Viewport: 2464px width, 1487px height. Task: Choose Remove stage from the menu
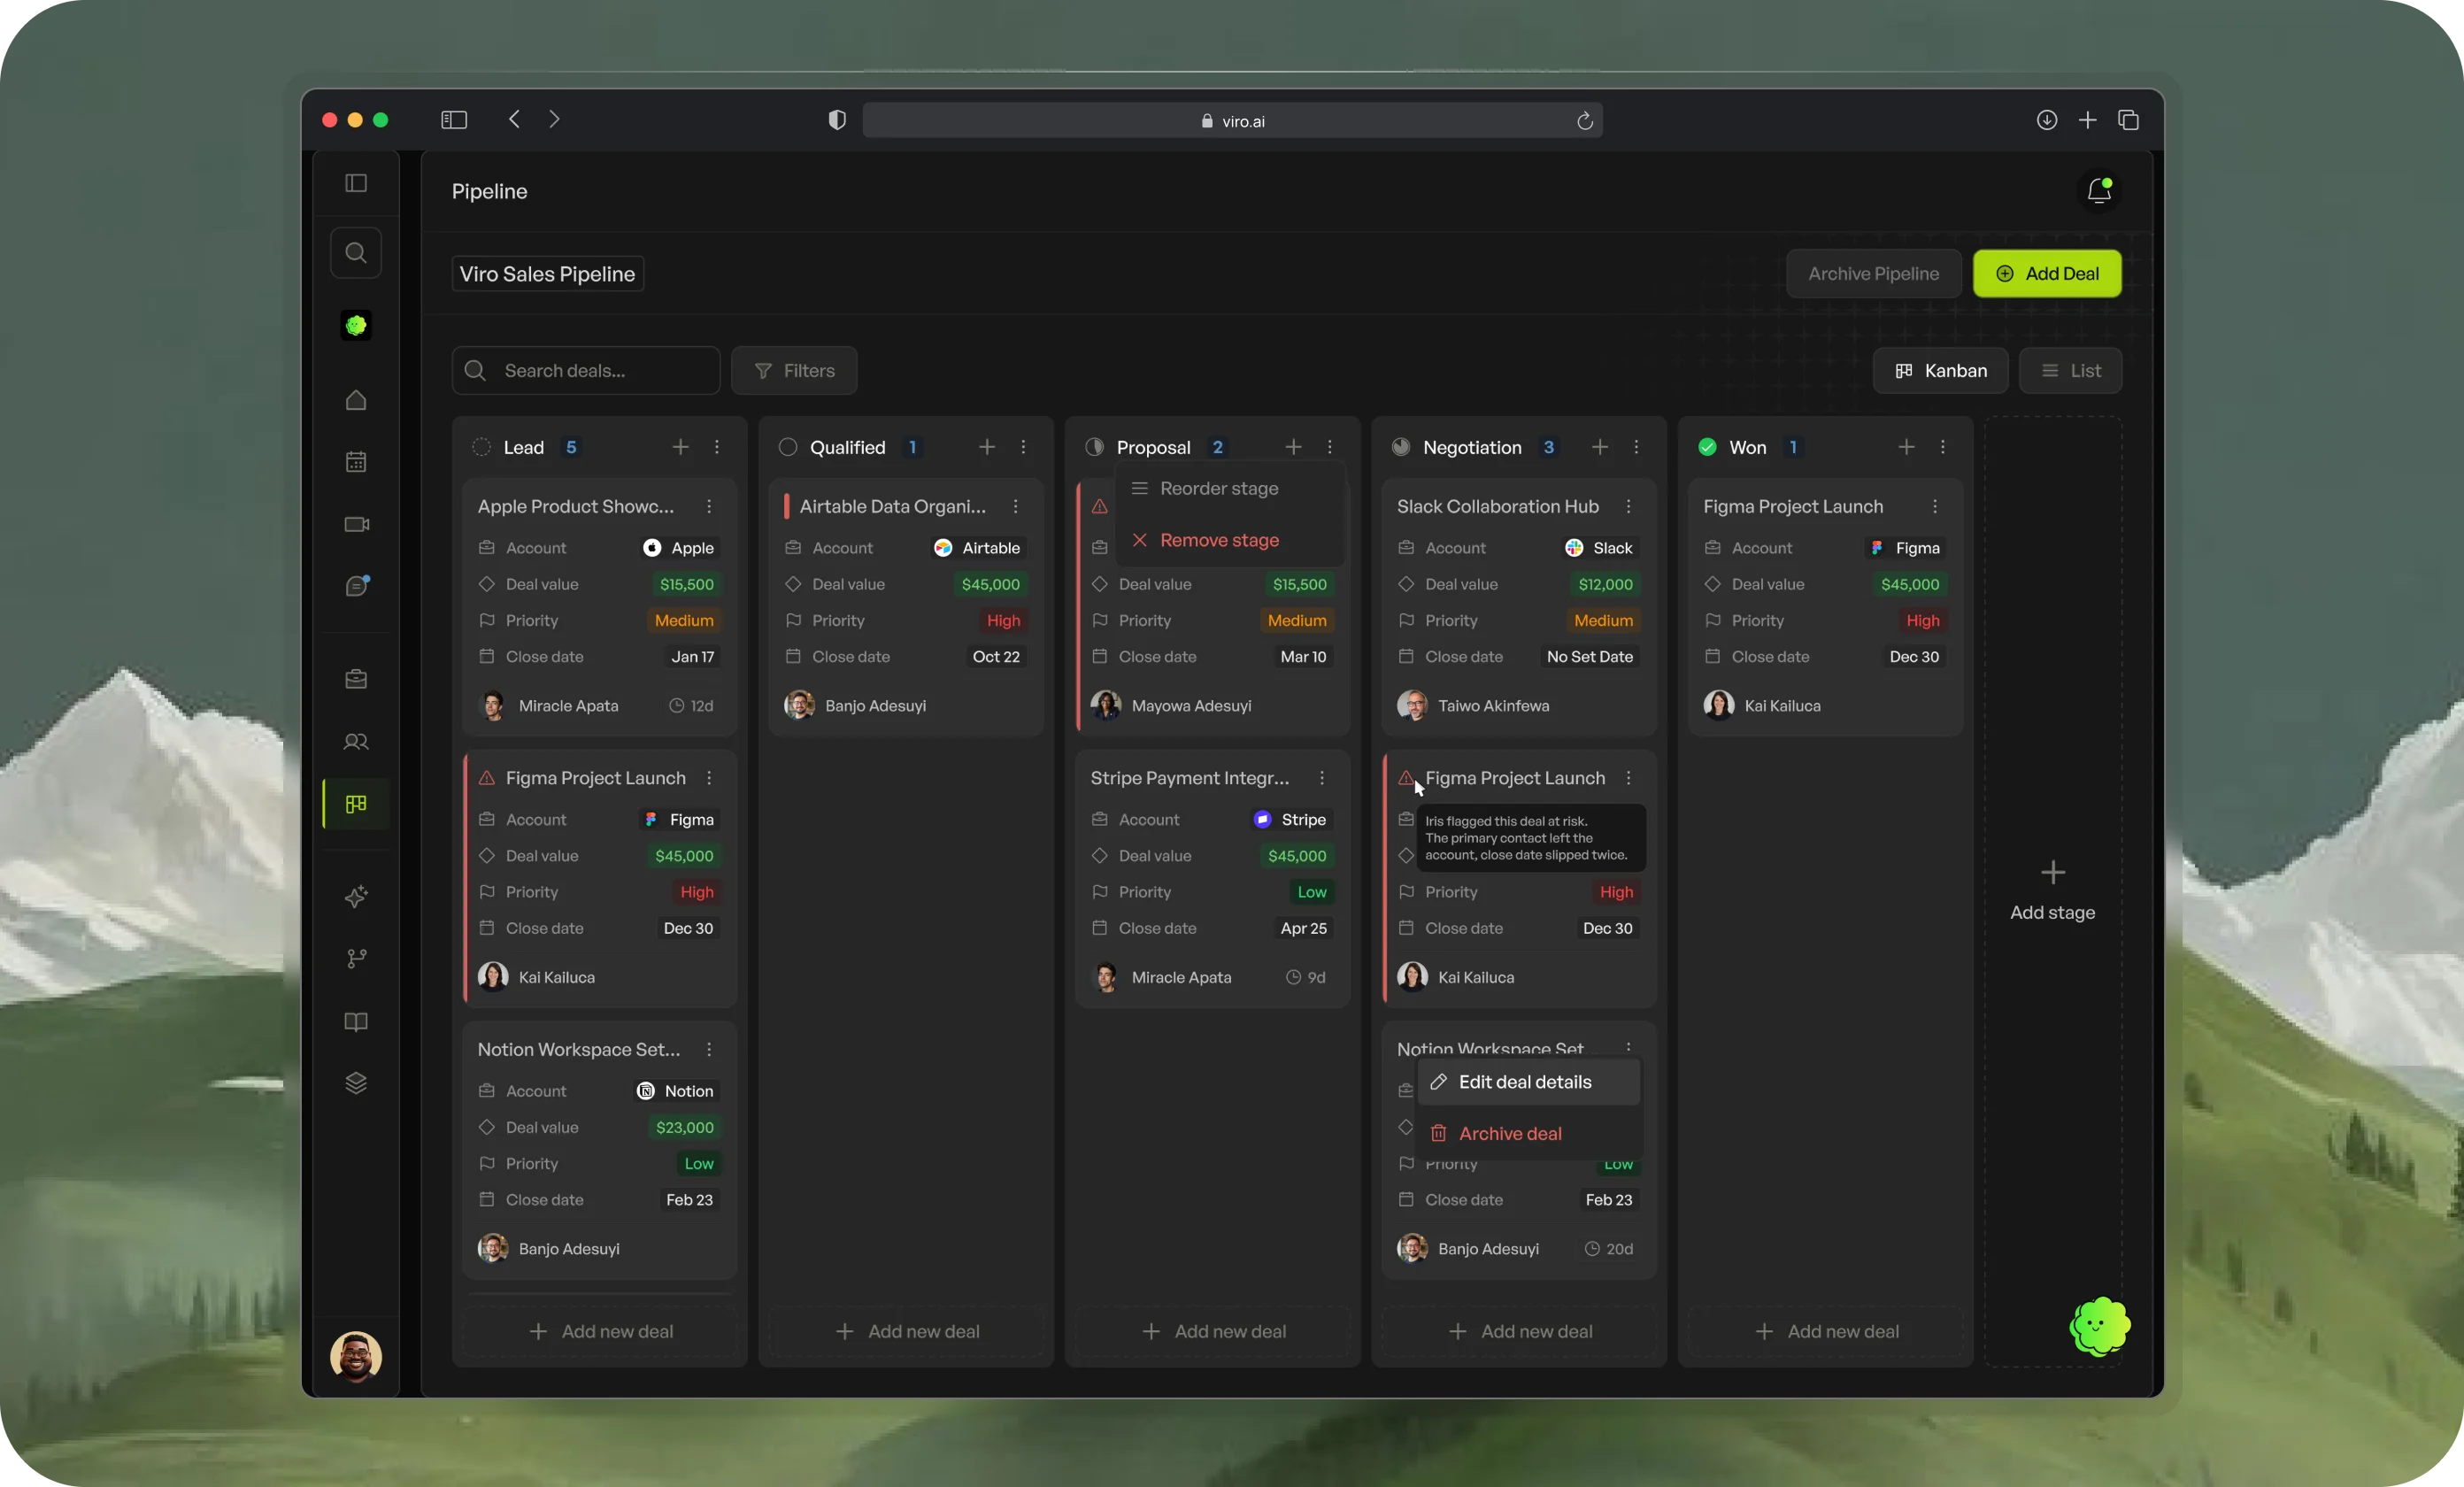[1229, 540]
